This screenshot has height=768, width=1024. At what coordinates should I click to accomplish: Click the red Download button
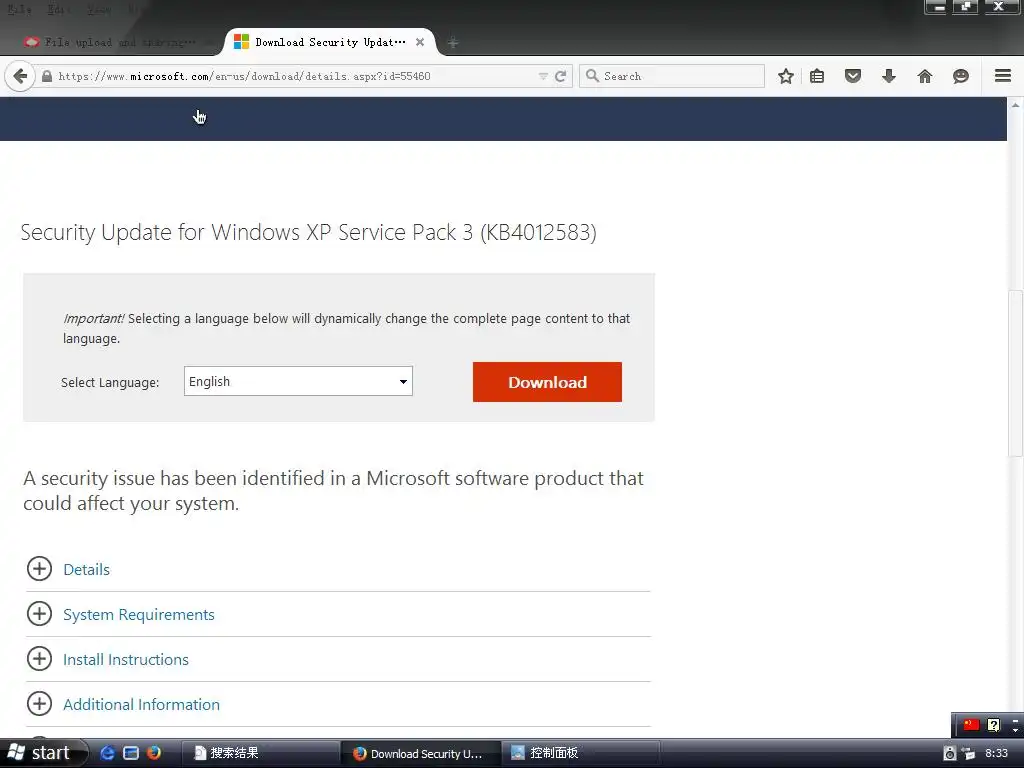(547, 382)
